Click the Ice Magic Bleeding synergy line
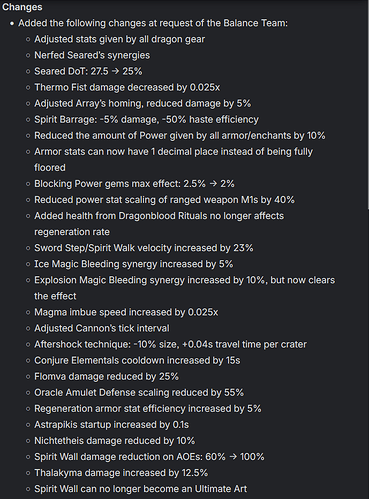The width and height of the screenshot is (369, 499). pyautogui.click(x=134, y=264)
